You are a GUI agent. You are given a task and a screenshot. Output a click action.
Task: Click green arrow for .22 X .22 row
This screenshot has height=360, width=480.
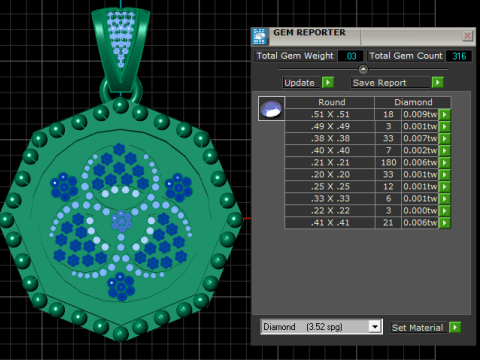tap(445, 210)
